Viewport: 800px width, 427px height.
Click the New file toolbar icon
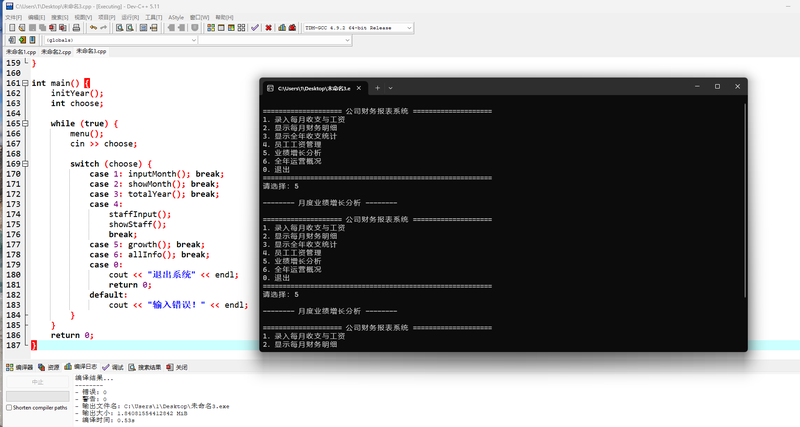pos(10,28)
